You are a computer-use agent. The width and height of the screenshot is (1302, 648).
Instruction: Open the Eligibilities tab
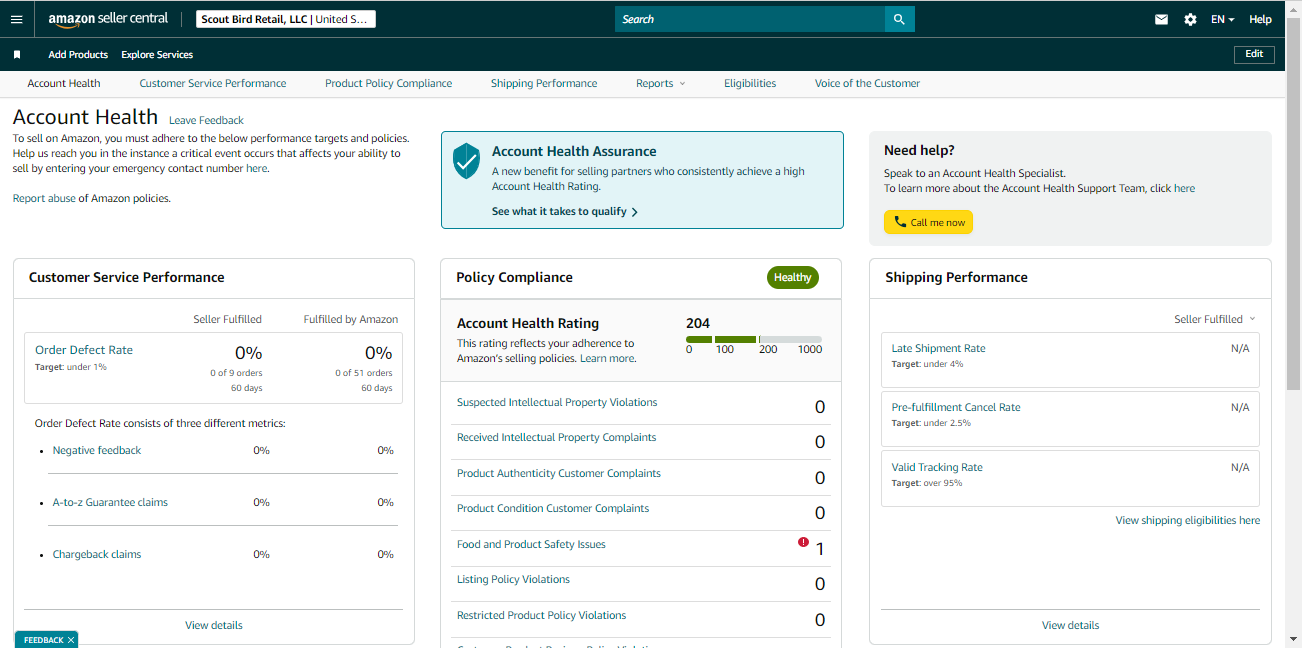[750, 83]
